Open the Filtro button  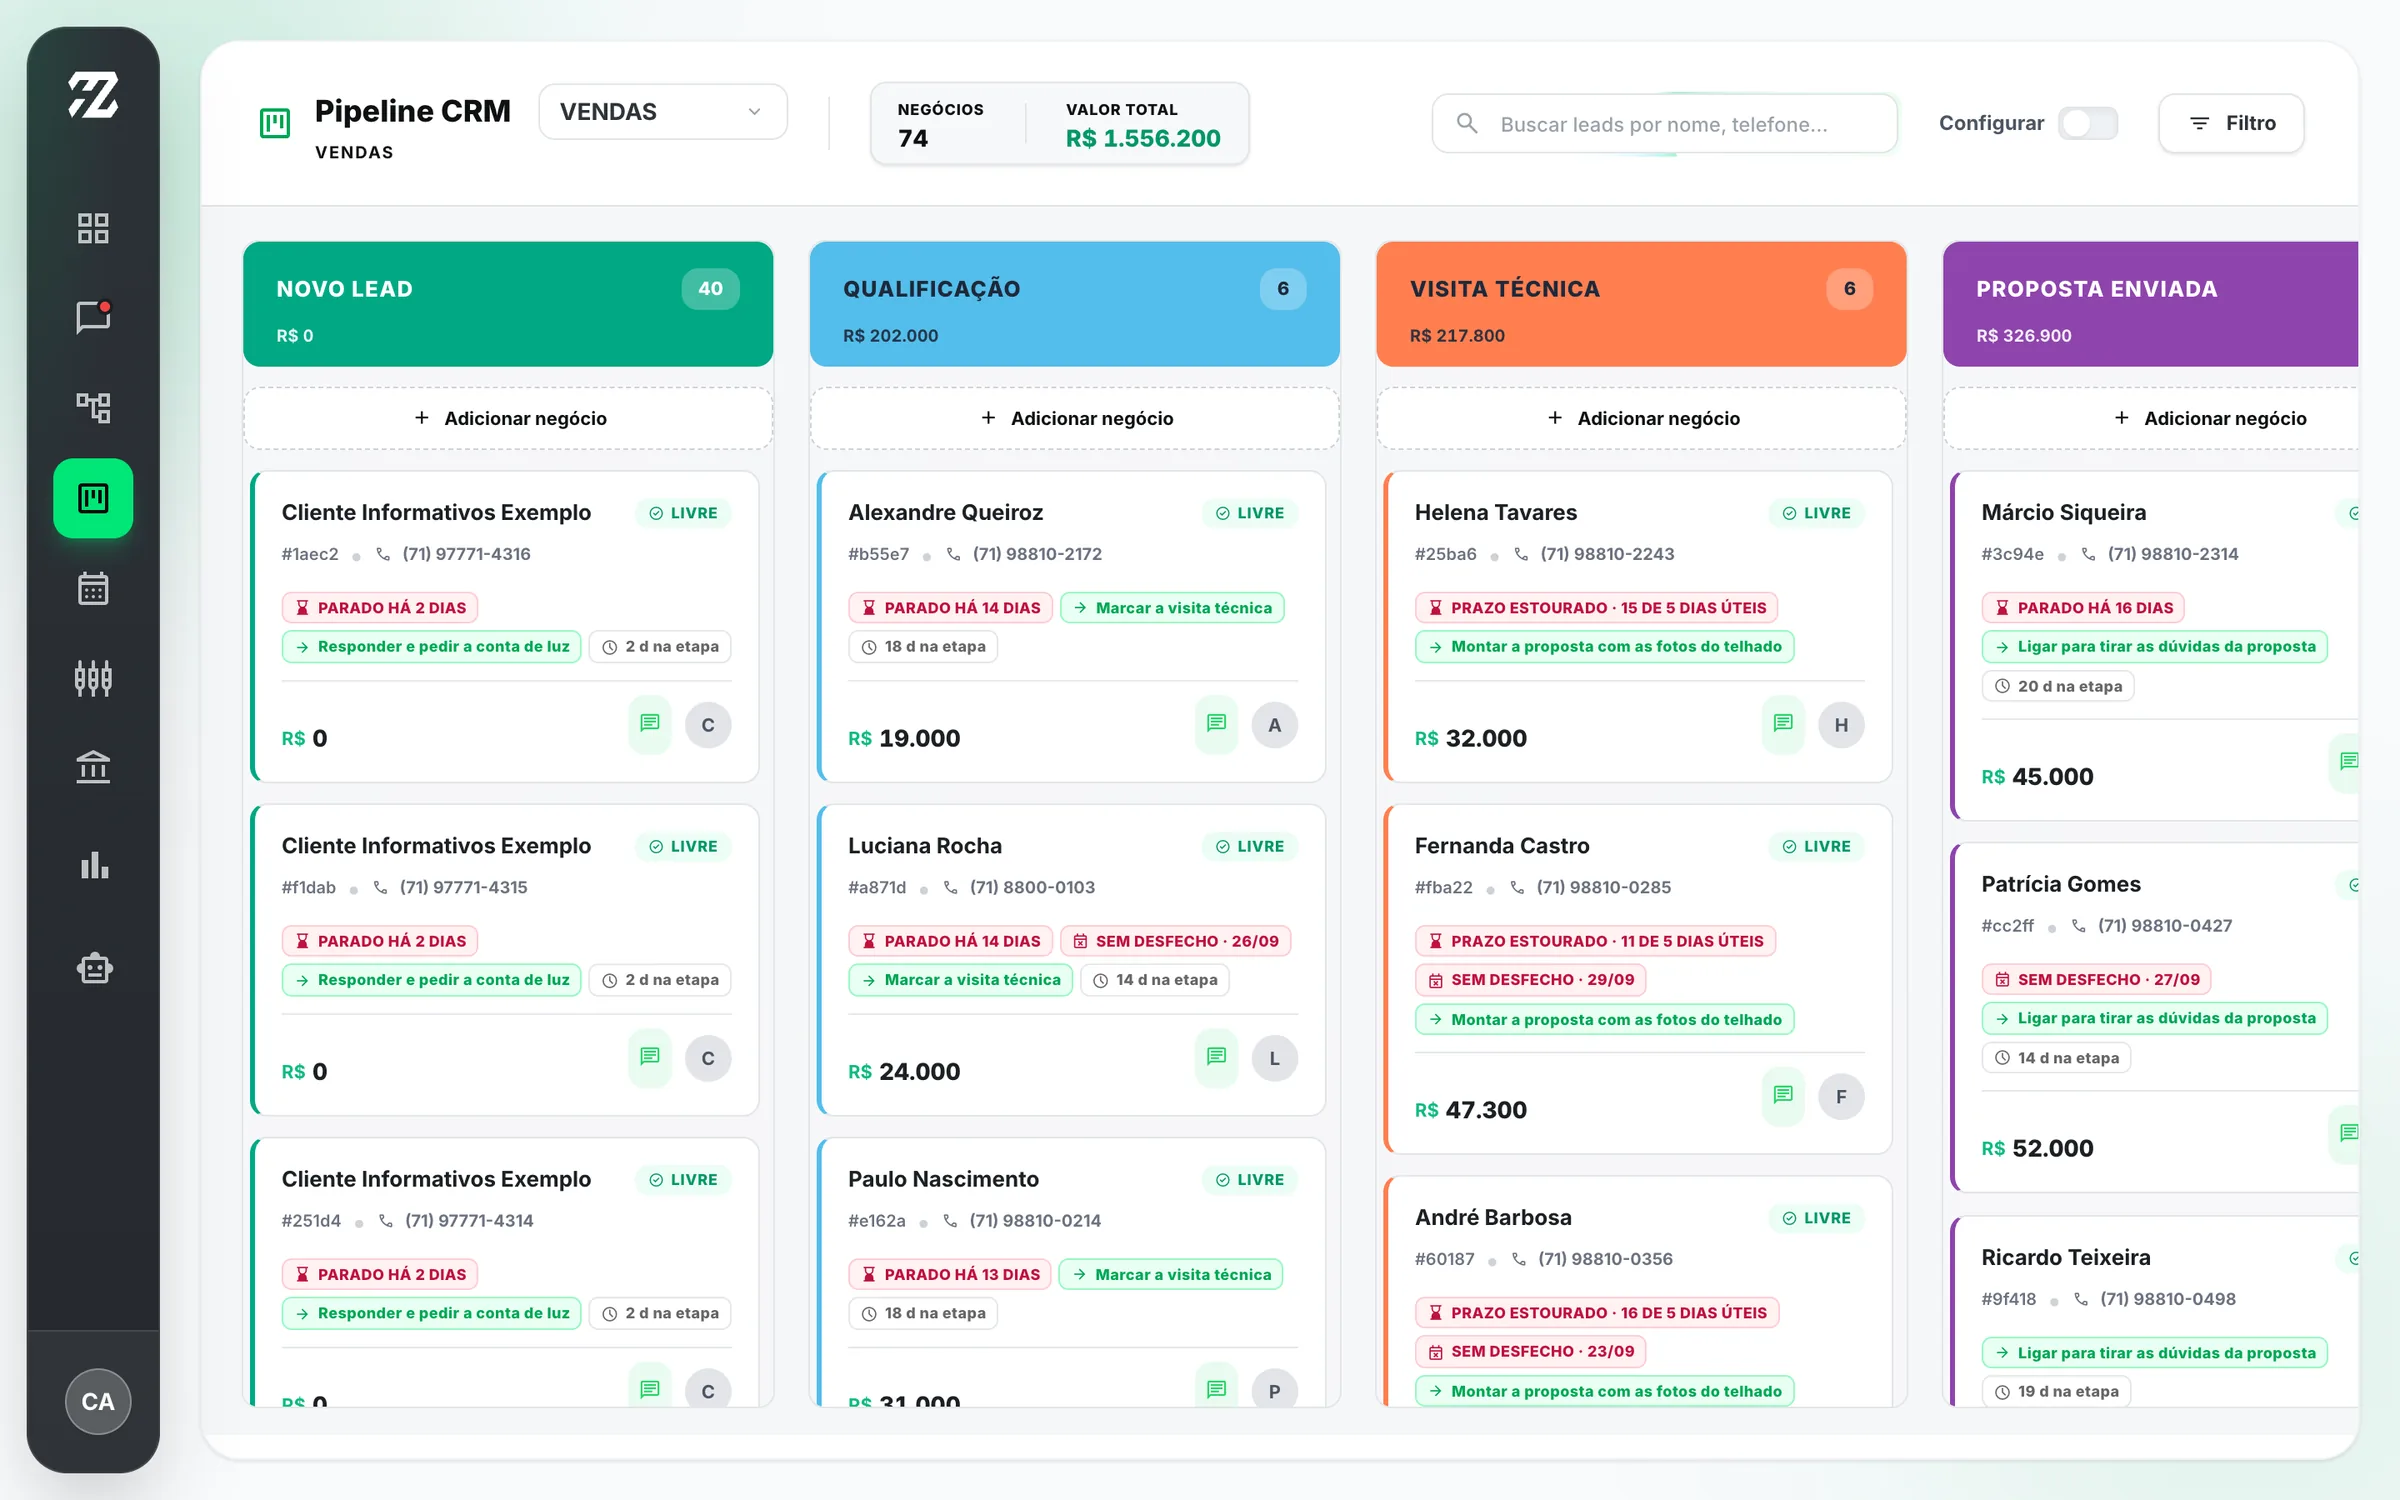2231,124
